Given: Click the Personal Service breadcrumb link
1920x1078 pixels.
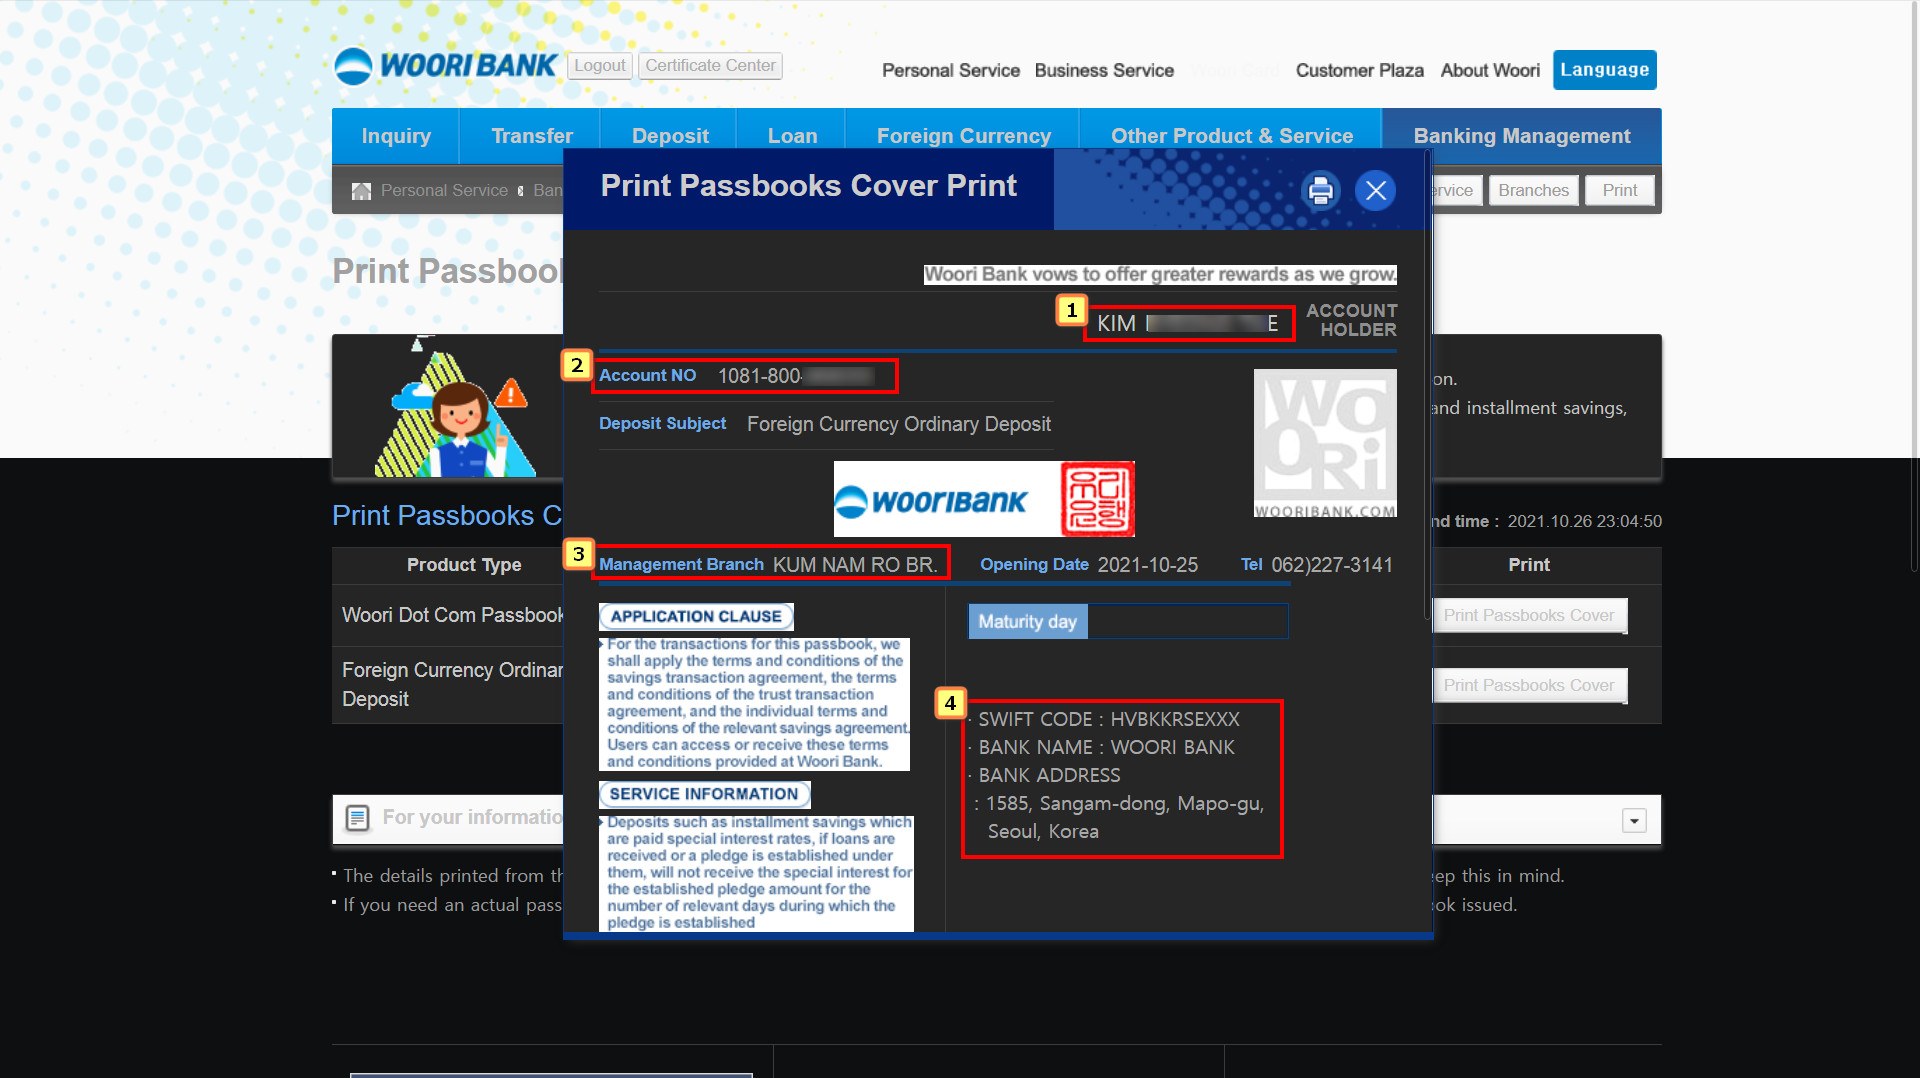Looking at the screenshot, I should (444, 191).
